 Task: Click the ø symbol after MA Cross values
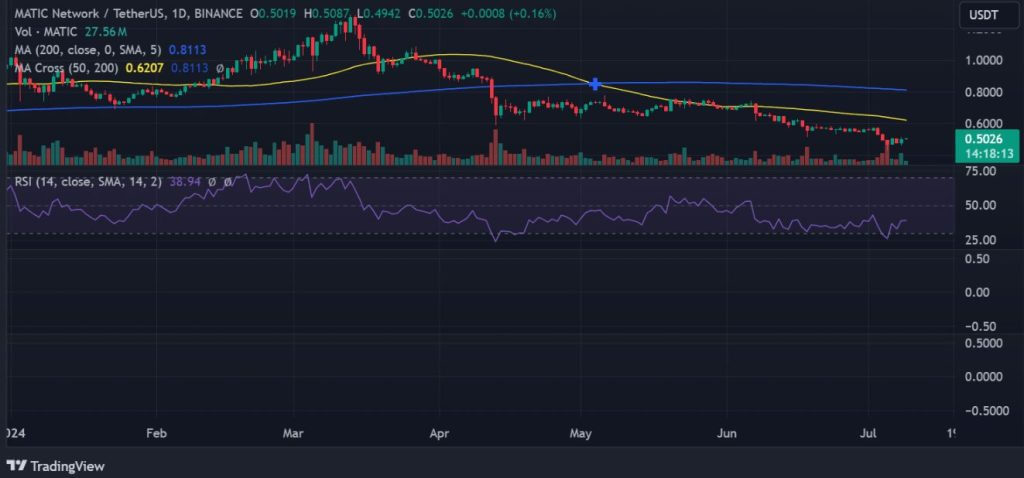(x=220, y=67)
